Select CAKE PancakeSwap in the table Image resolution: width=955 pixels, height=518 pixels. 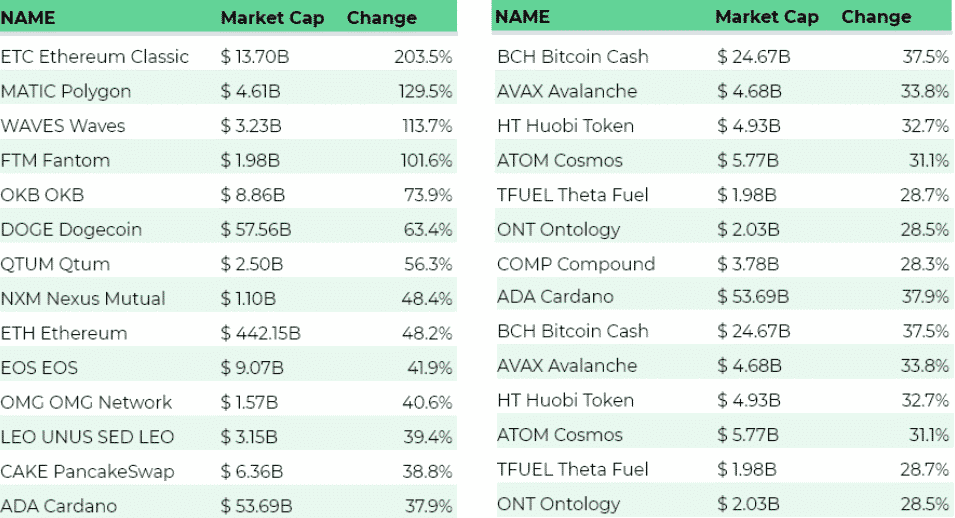[x=87, y=471]
